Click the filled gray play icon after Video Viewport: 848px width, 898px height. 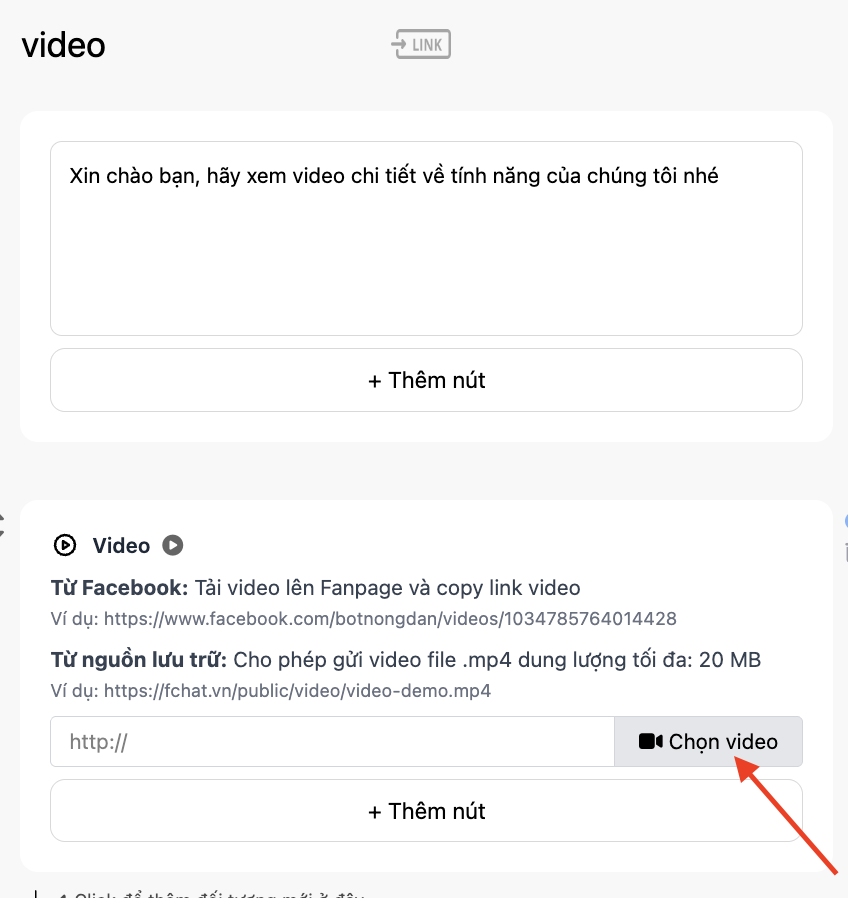point(173,545)
